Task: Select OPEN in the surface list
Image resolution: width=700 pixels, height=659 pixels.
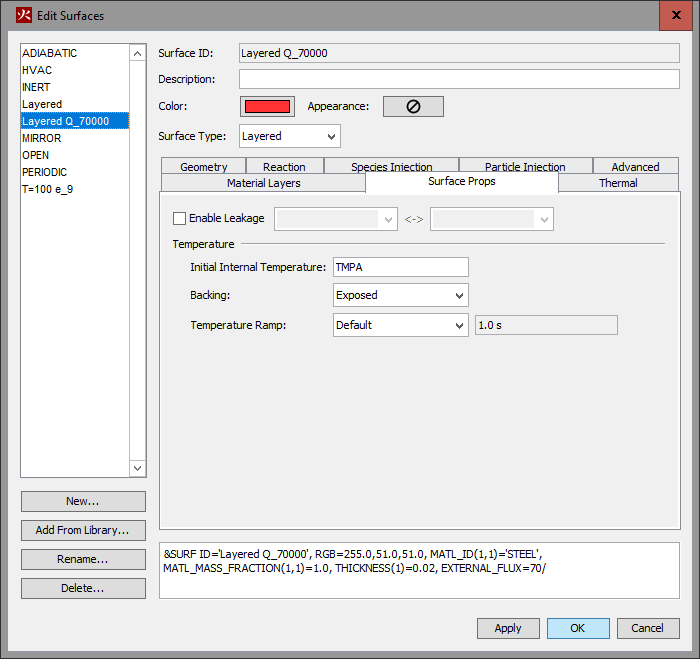Action: pos(75,155)
